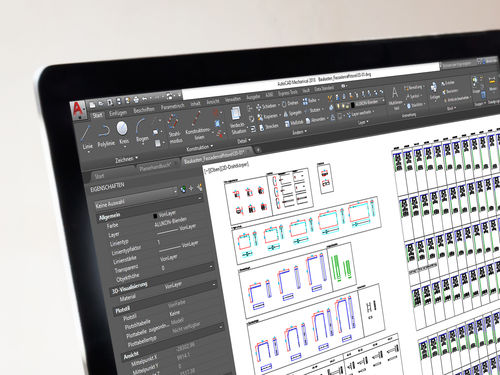Click the Planerhandbuch document tab
The image size is (500, 375).
click(155, 167)
